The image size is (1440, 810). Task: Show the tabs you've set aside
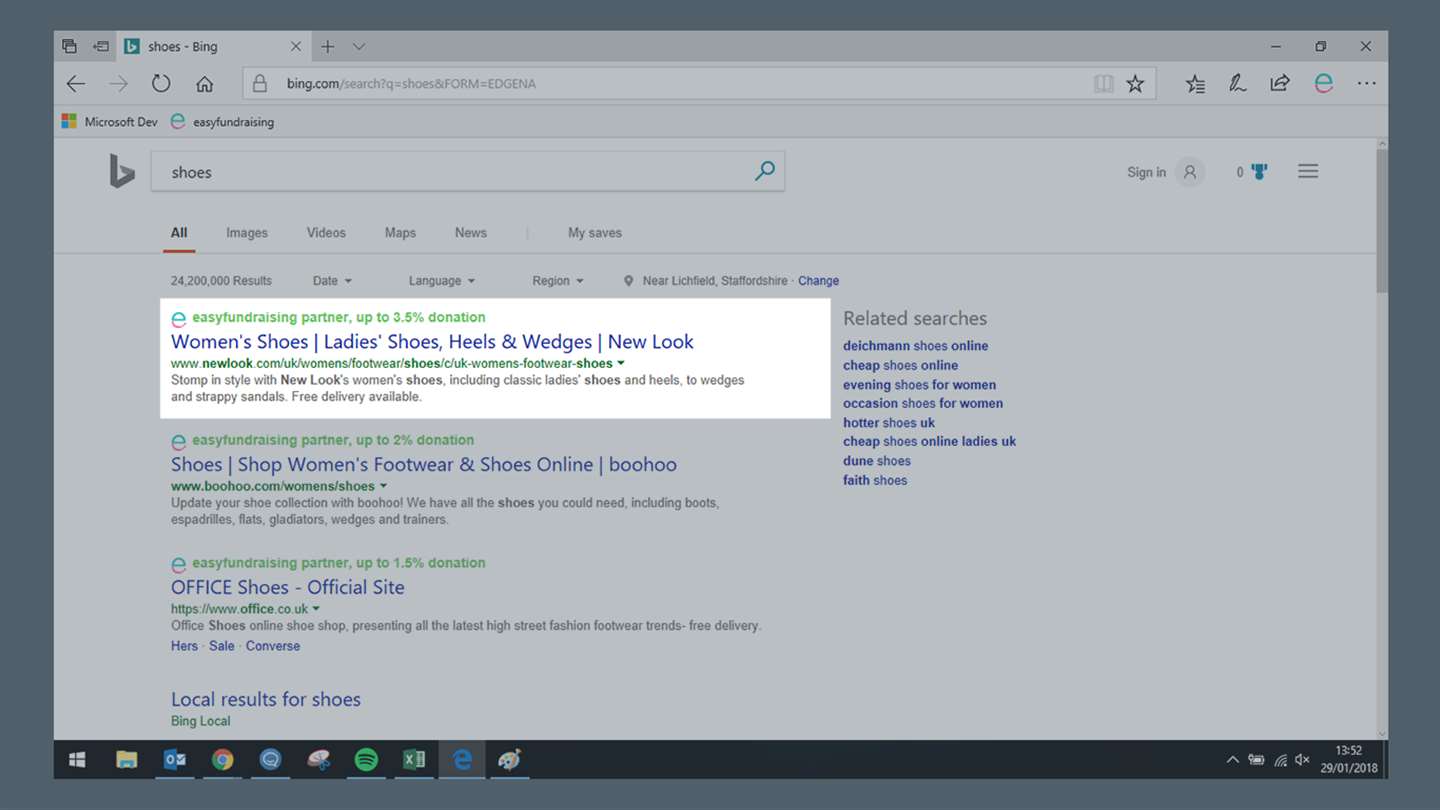point(69,46)
